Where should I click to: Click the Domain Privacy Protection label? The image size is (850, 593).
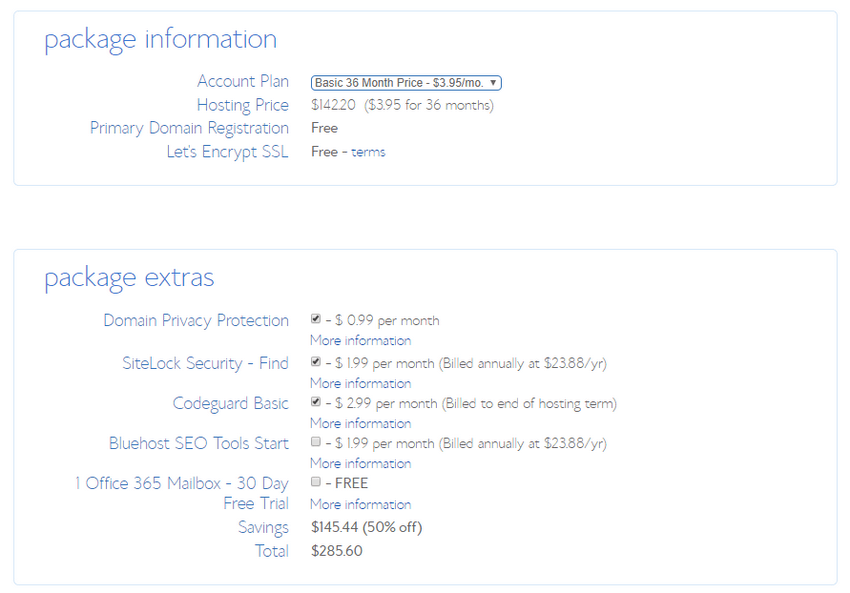tap(196, 321)
